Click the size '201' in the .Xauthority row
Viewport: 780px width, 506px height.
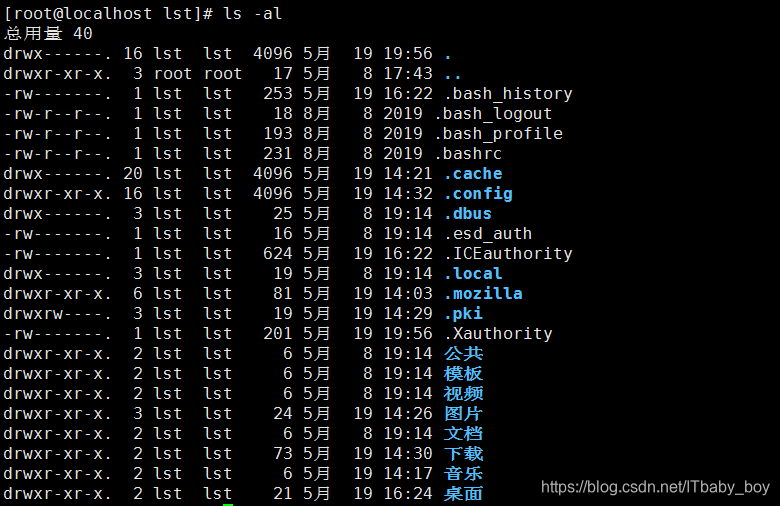[x=278, y=333]
